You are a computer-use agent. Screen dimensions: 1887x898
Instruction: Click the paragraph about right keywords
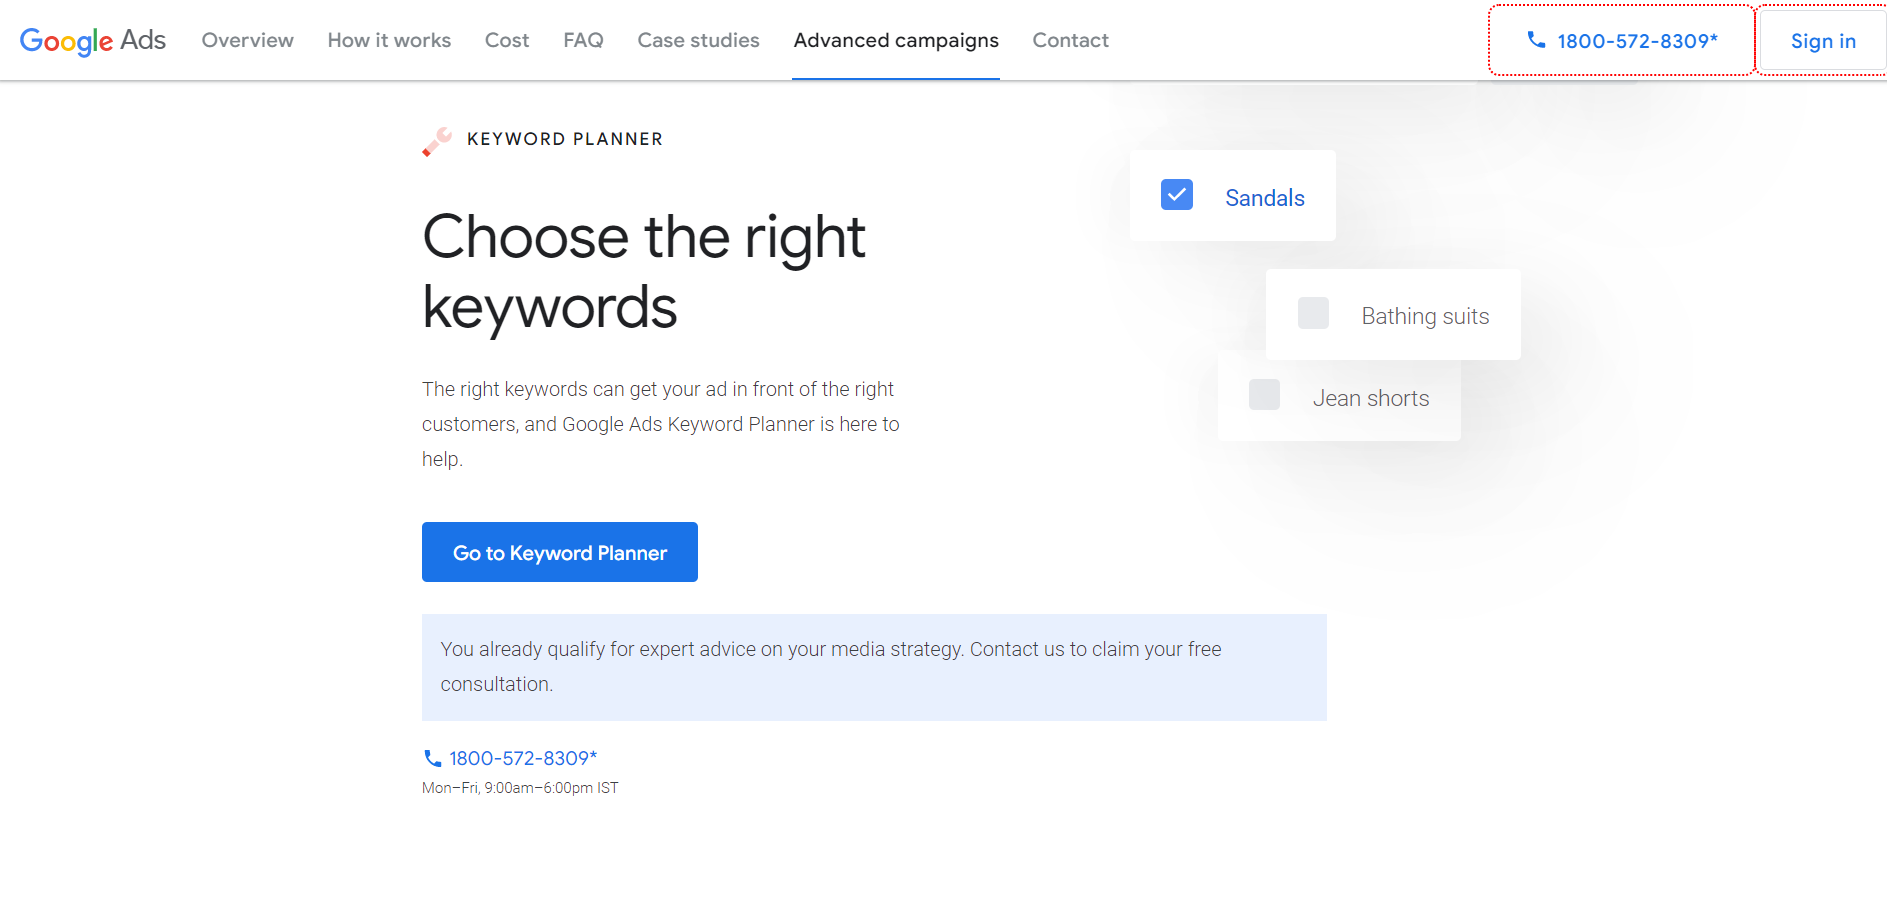point(661,424)
